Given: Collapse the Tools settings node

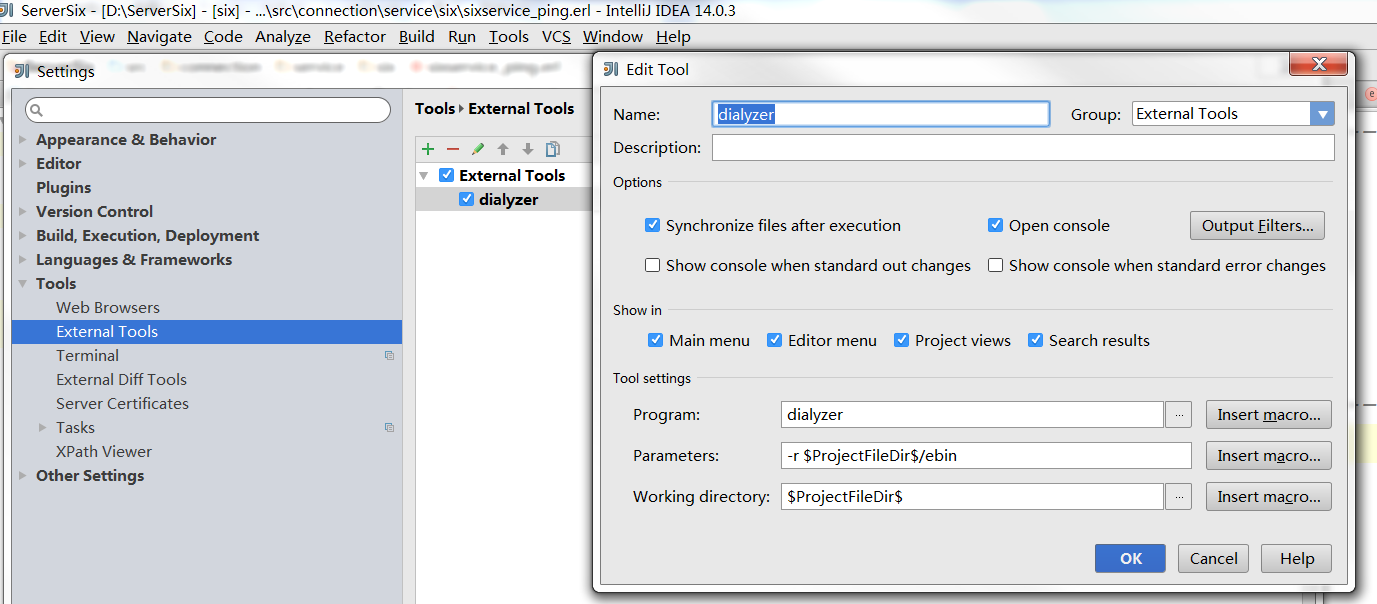Looking at the screenshot, I should 23,284.
